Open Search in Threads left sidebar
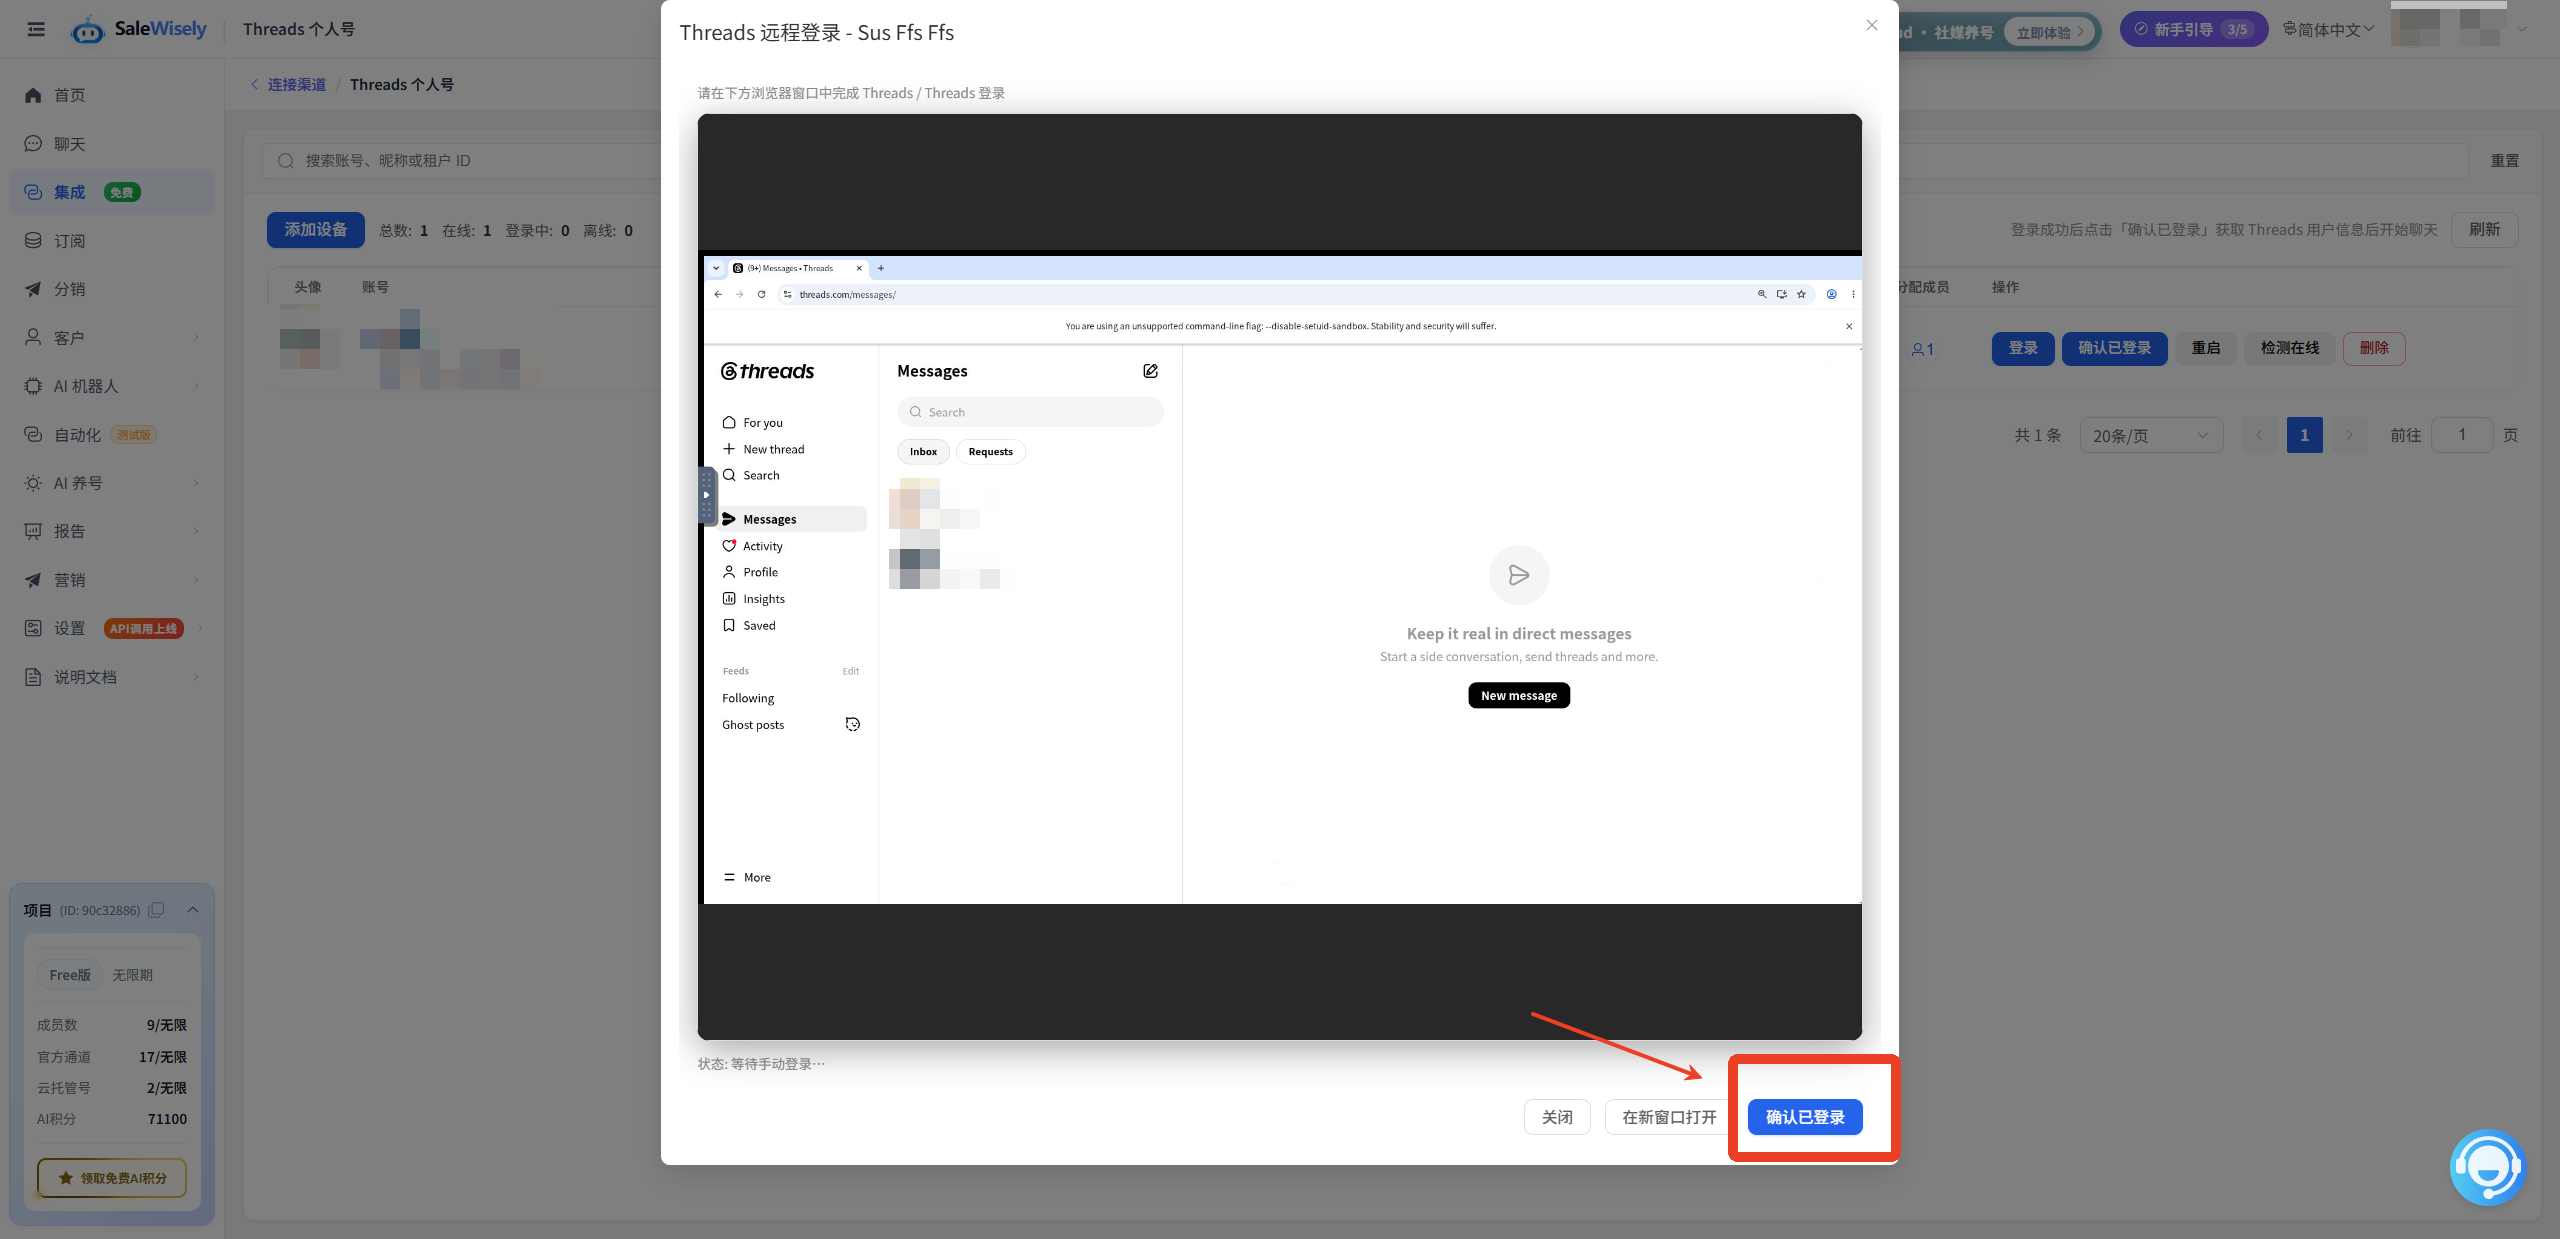 750,475
